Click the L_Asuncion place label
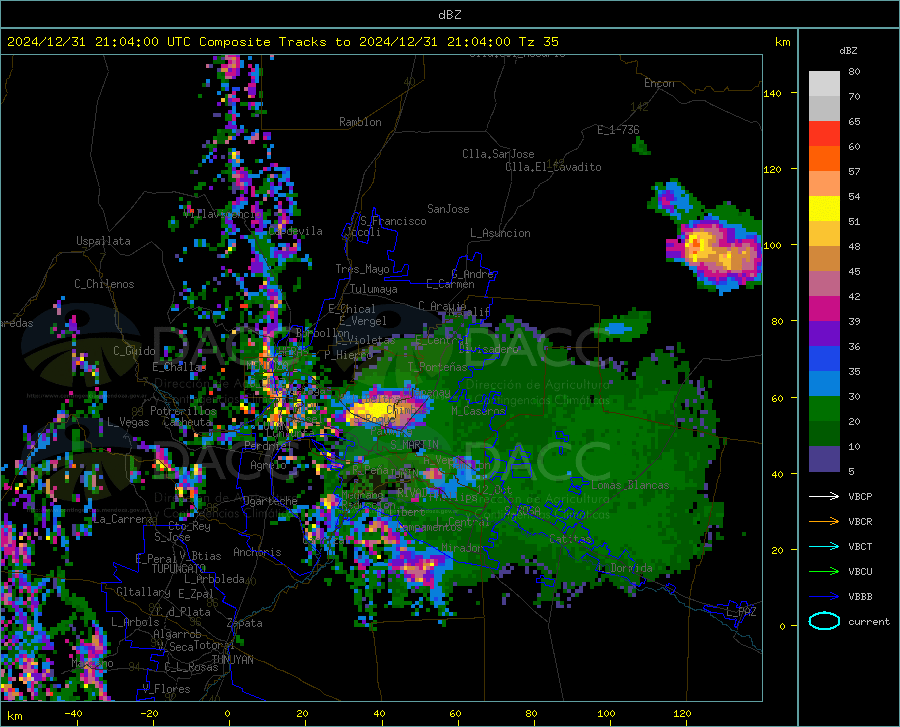Image resolution: width=900 pixels, height=727 pixels. pos(500,233)
